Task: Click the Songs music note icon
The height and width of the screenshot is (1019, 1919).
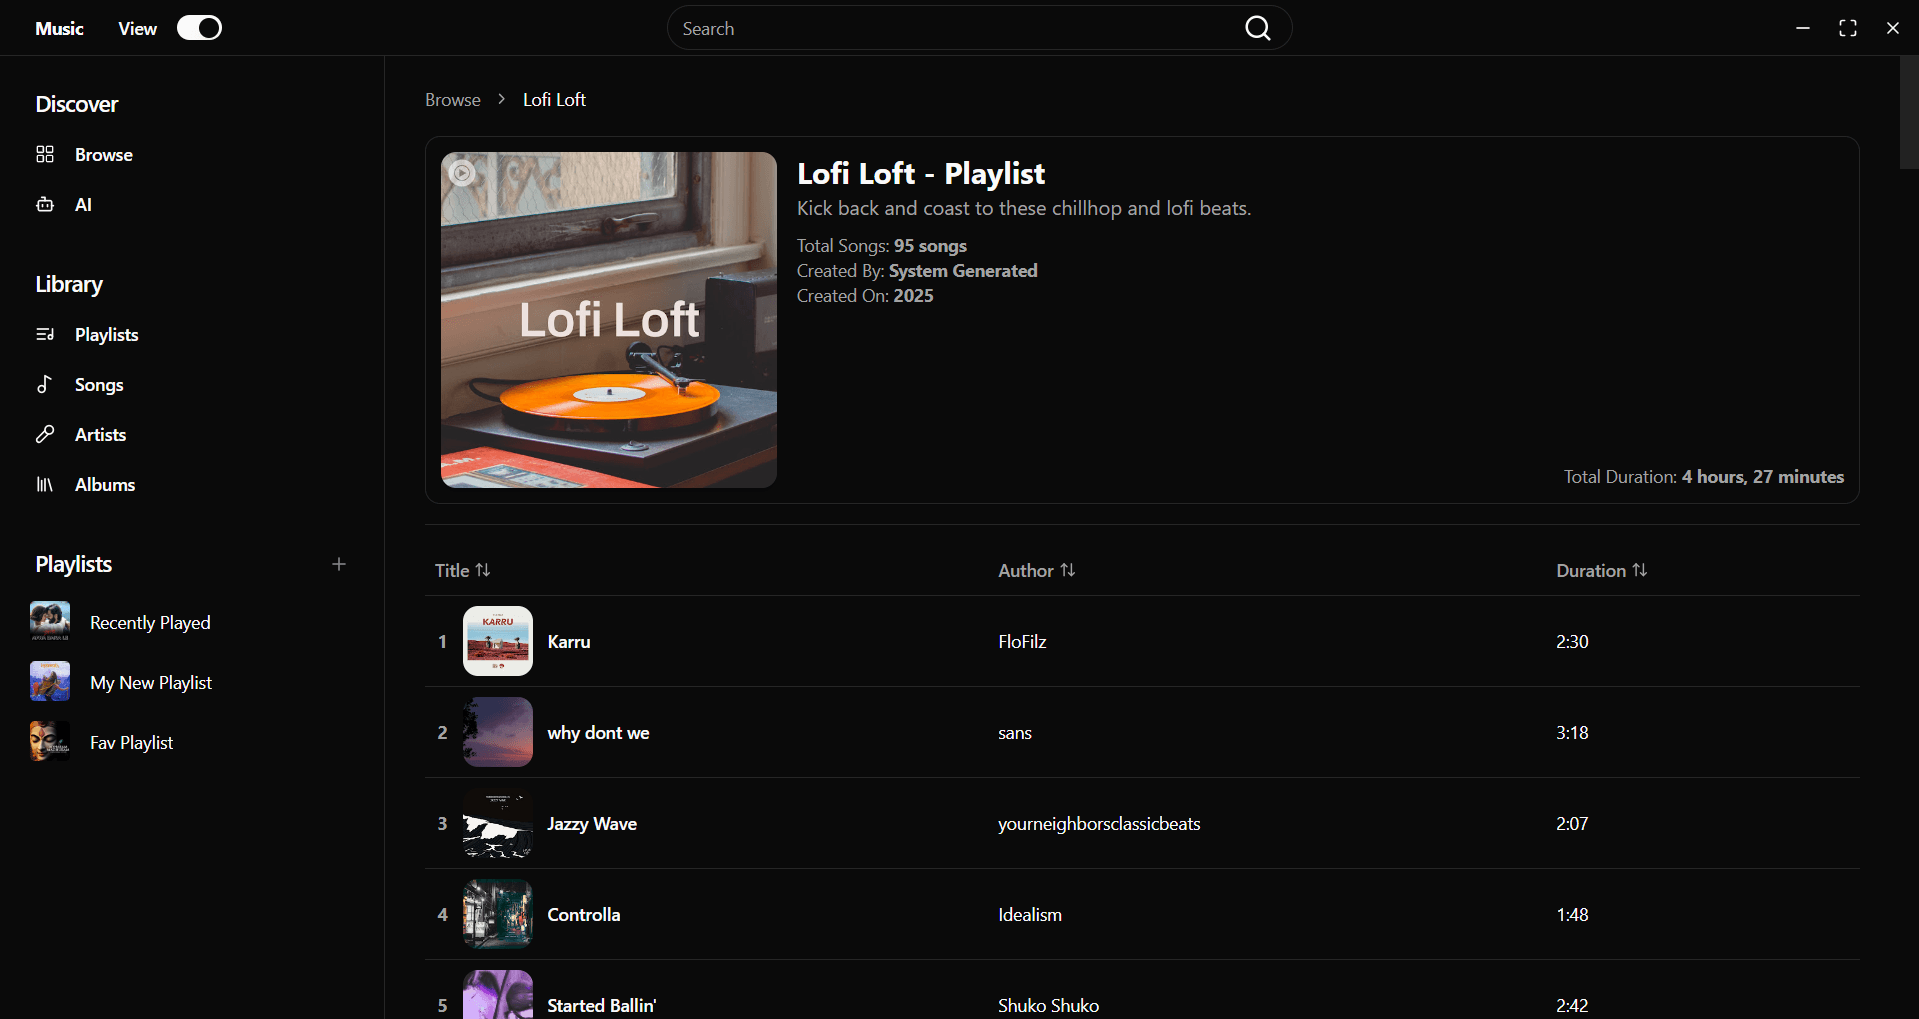Action: (x=45, y=385)
